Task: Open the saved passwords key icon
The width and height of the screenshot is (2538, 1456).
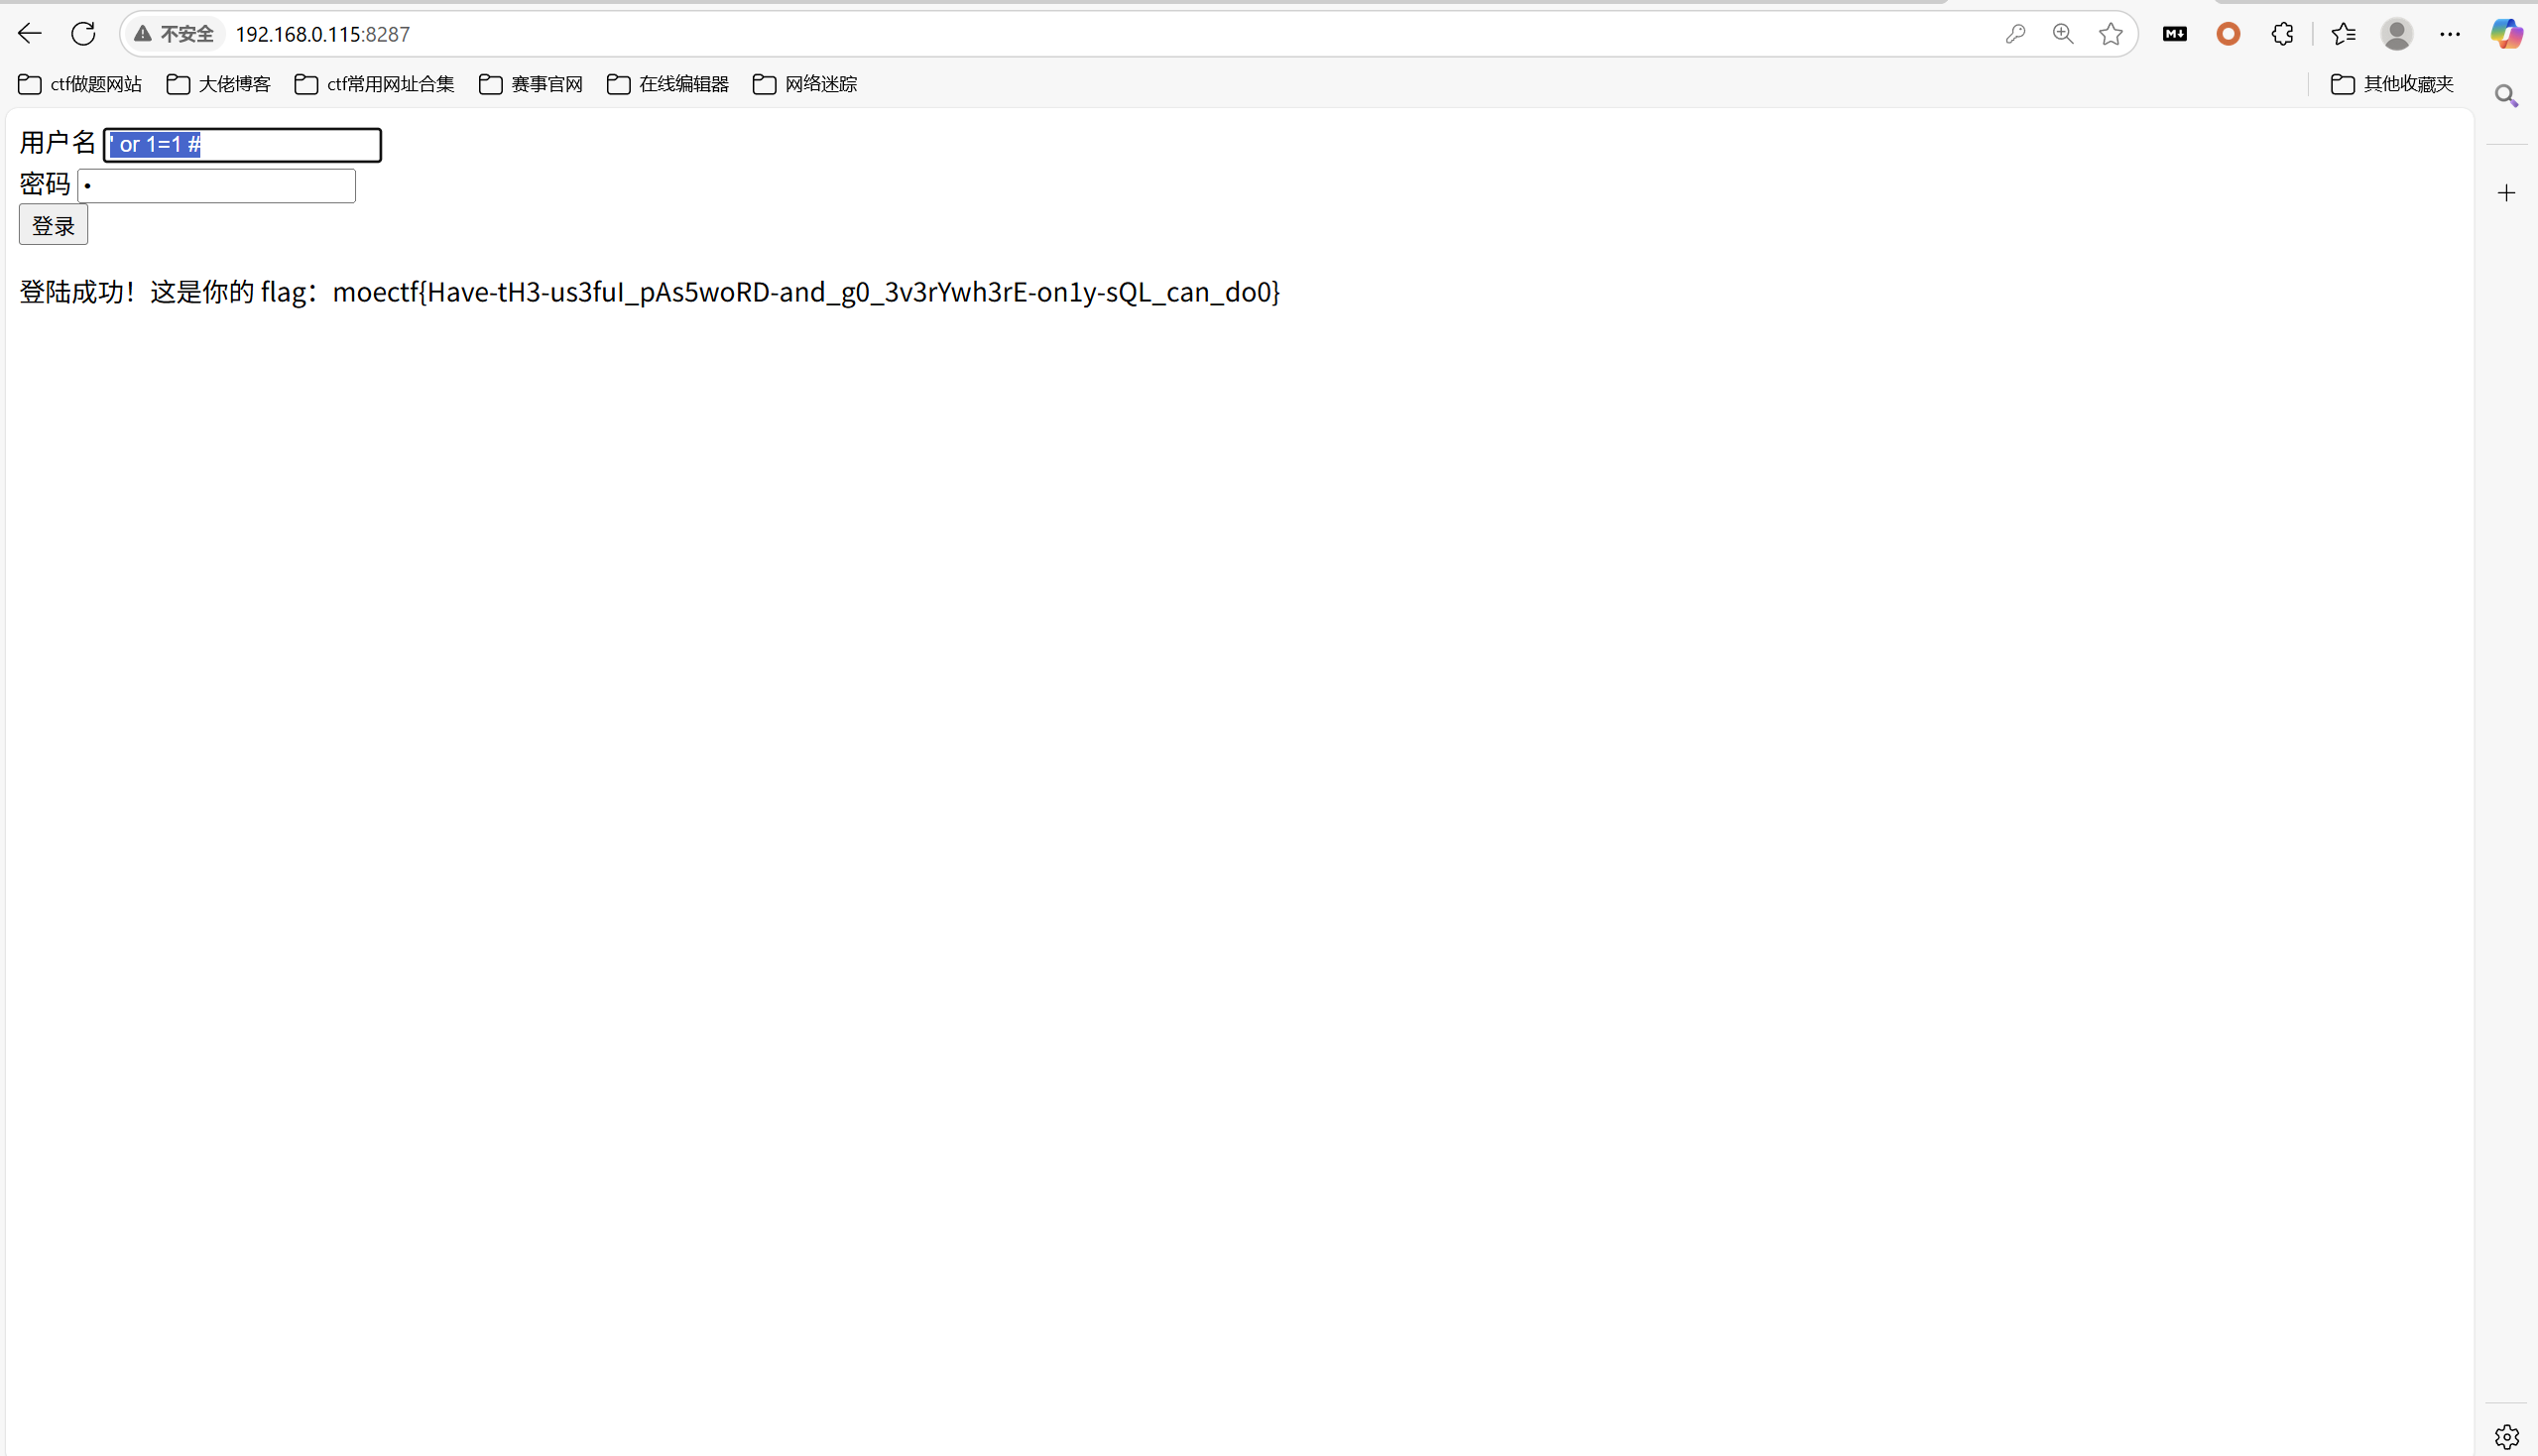Action: (2015, 34)
